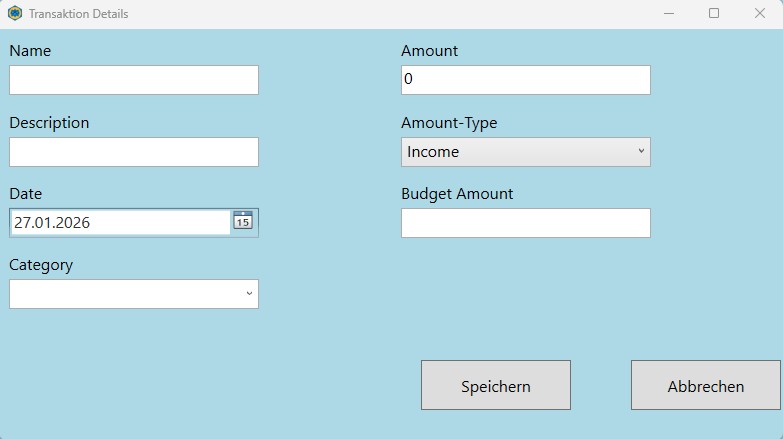The image size is (783, 439).
Task: Focus the Budget Amount input field
Action: pyautogui.click(x=526, y=223)
